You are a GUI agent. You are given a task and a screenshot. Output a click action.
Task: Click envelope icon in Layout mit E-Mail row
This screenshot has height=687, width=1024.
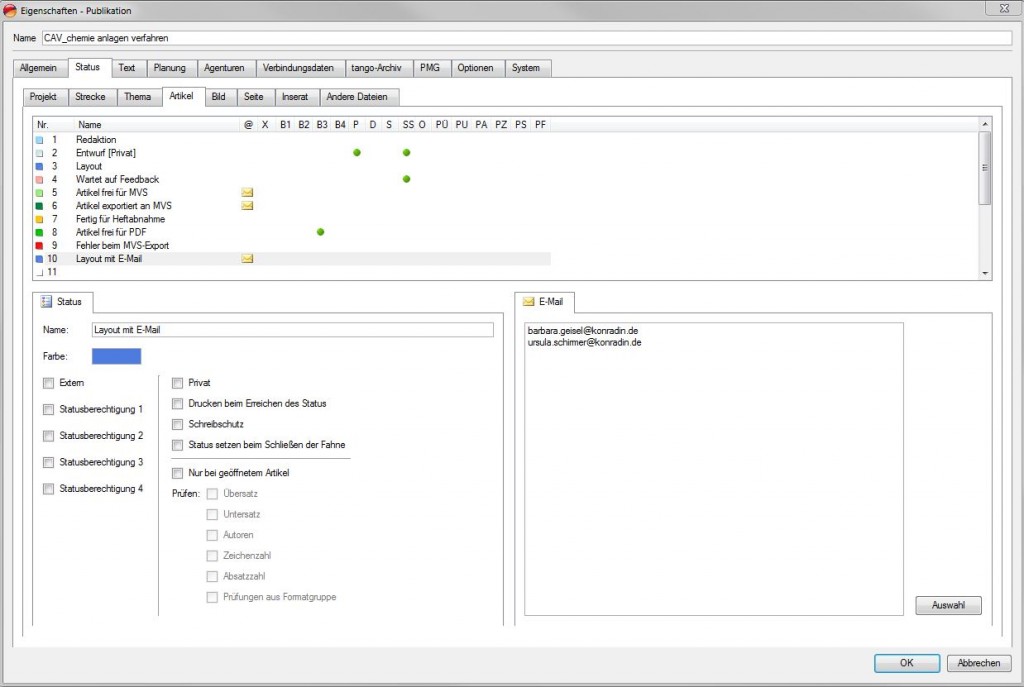pos(248,258)
